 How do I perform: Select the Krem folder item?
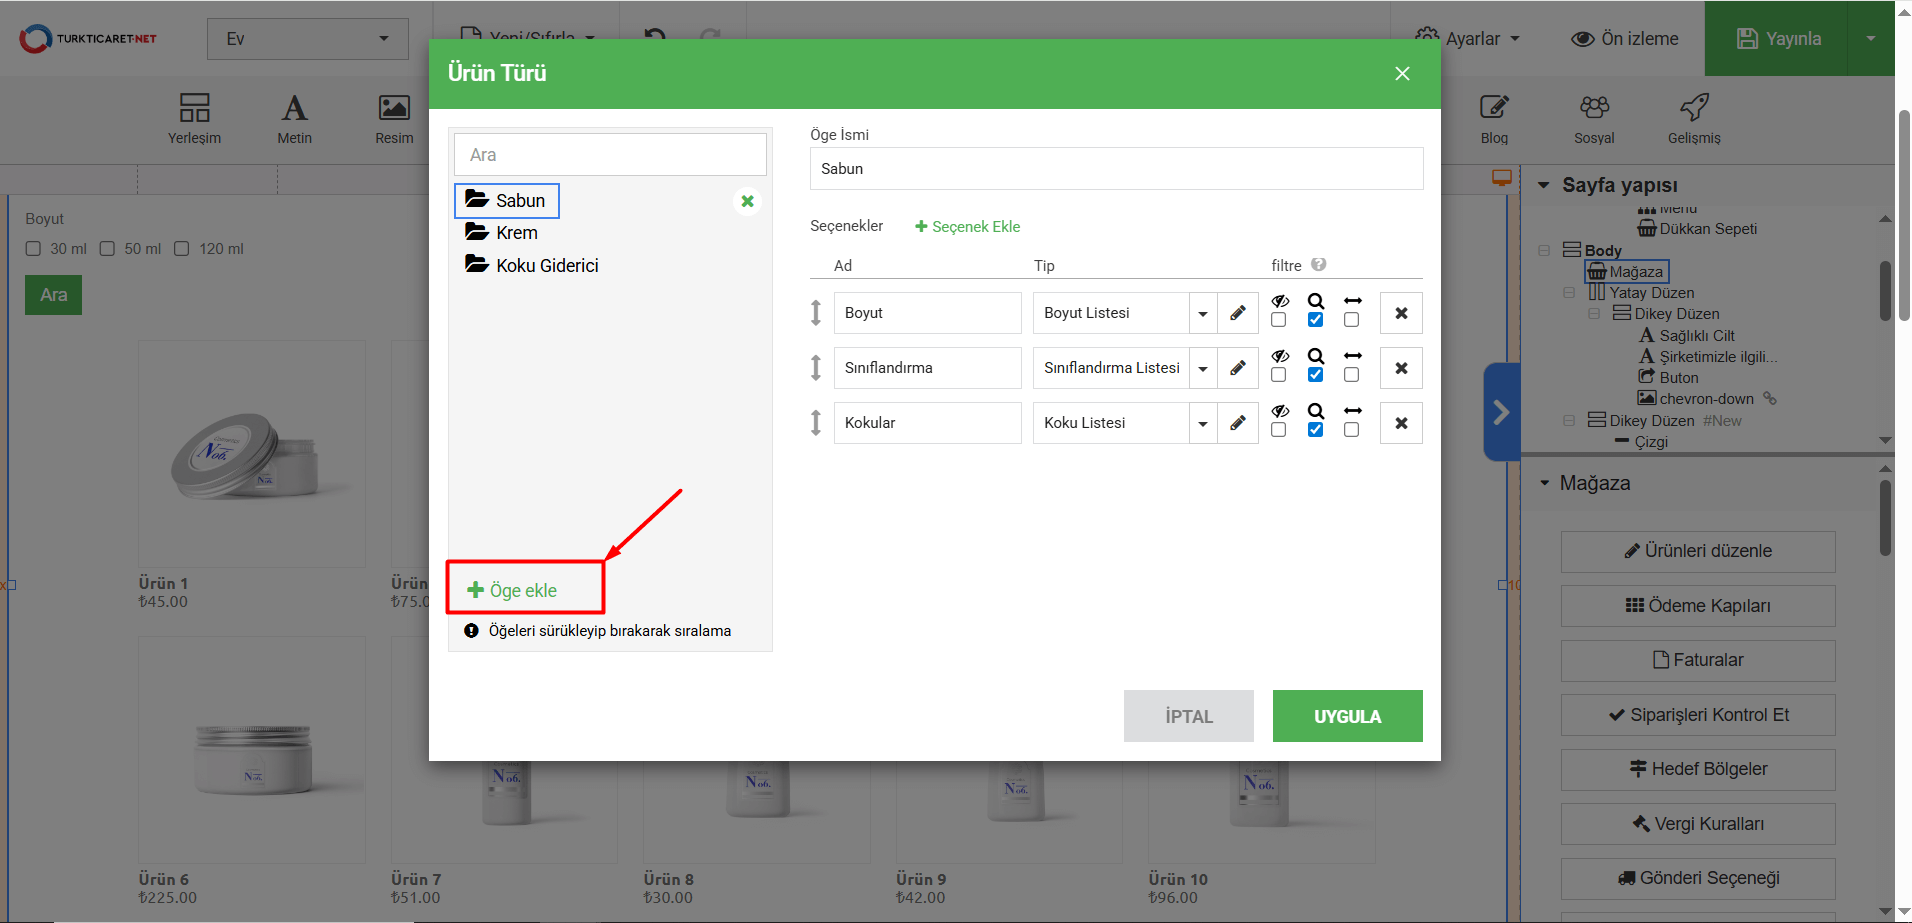tap(516, 233)
